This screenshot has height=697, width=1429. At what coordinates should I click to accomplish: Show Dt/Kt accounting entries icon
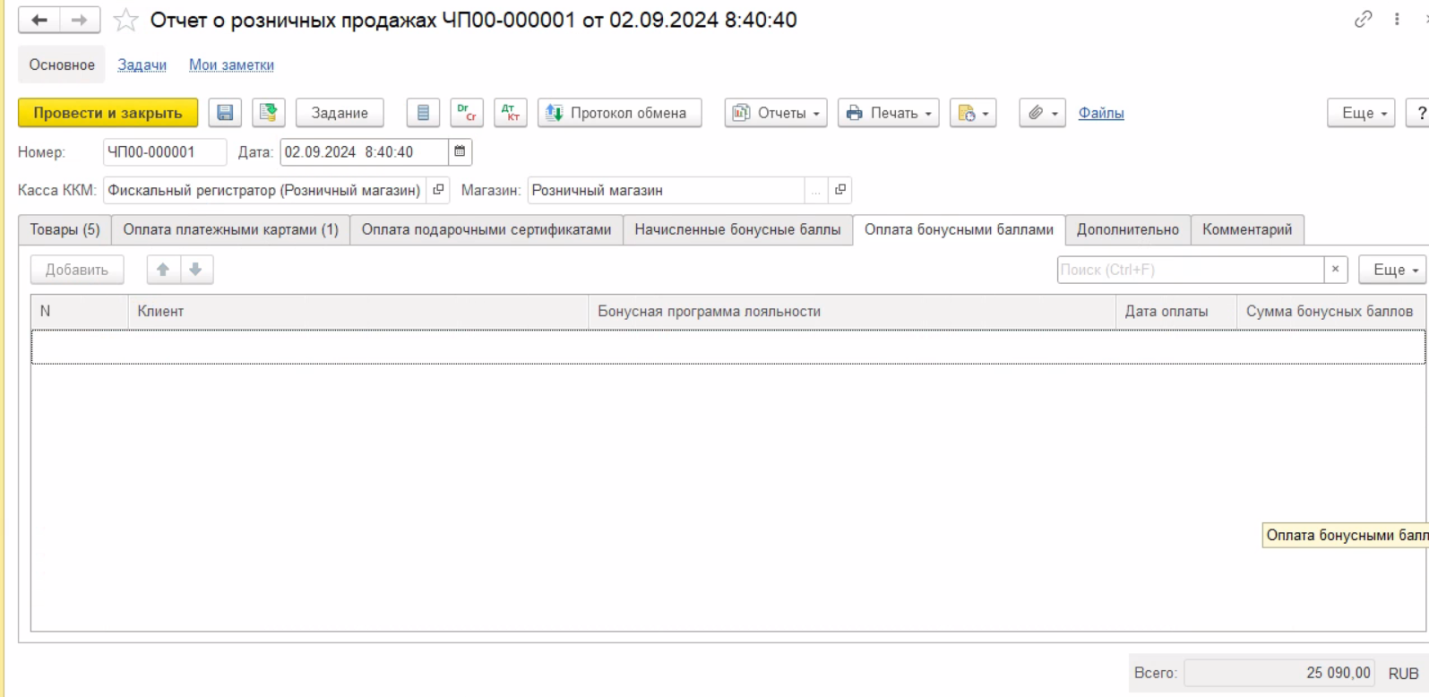pos(467,113)
